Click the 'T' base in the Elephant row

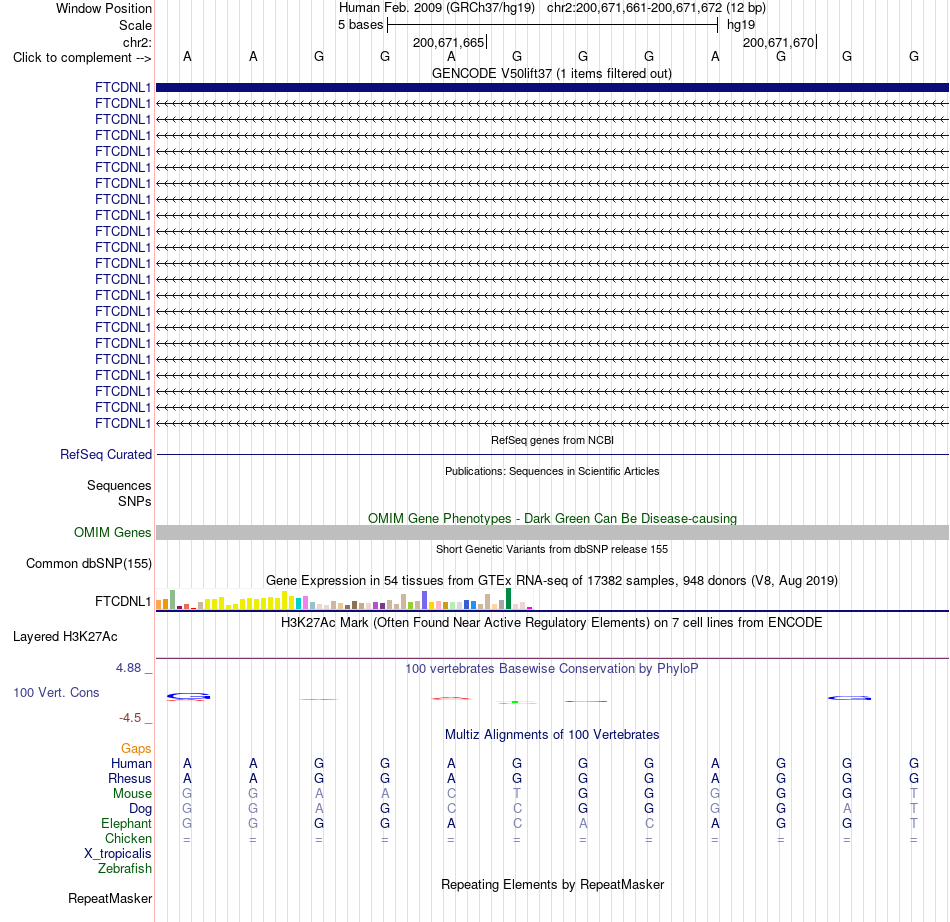point(914,824)
